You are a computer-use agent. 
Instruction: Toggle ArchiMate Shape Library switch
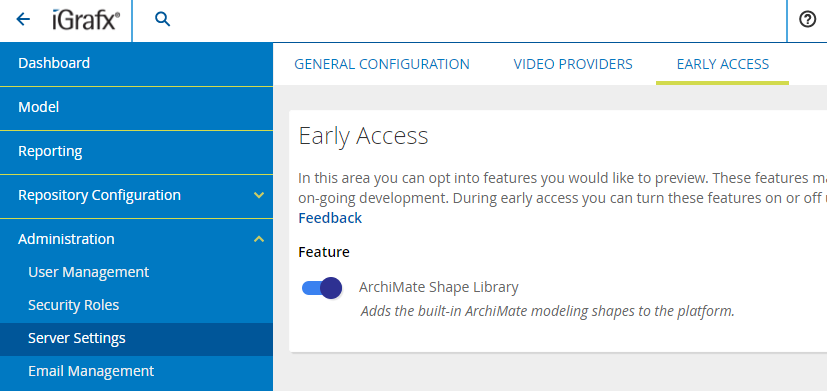click(322, 288)
